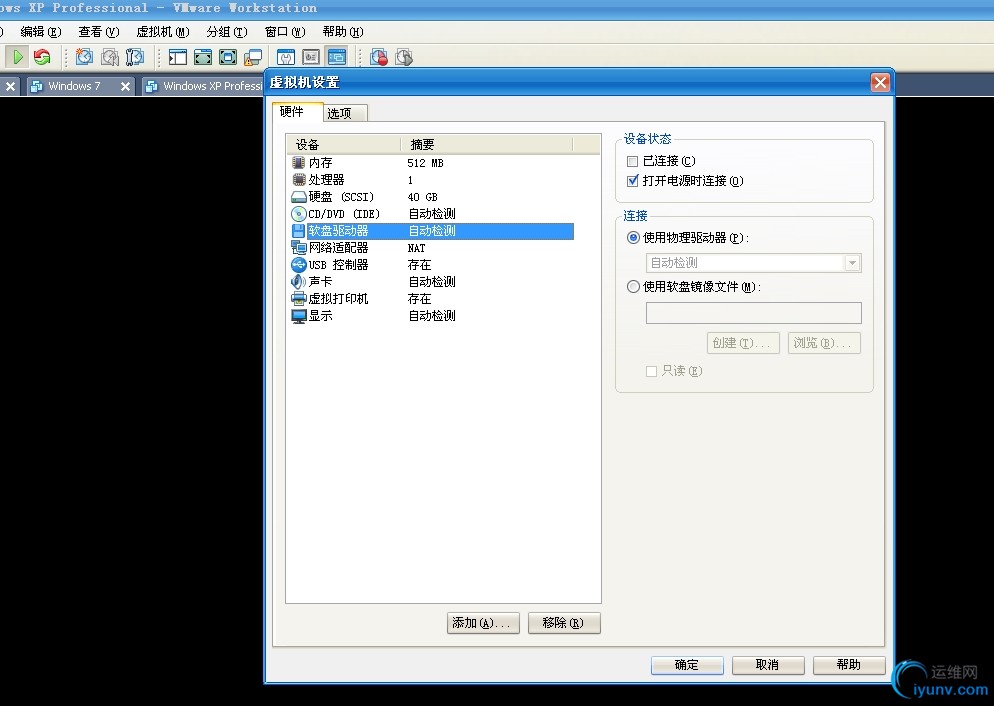This screenshot has width=994, height=706.
Task: Click the 创建(T)... button
Action: point(743,343)
